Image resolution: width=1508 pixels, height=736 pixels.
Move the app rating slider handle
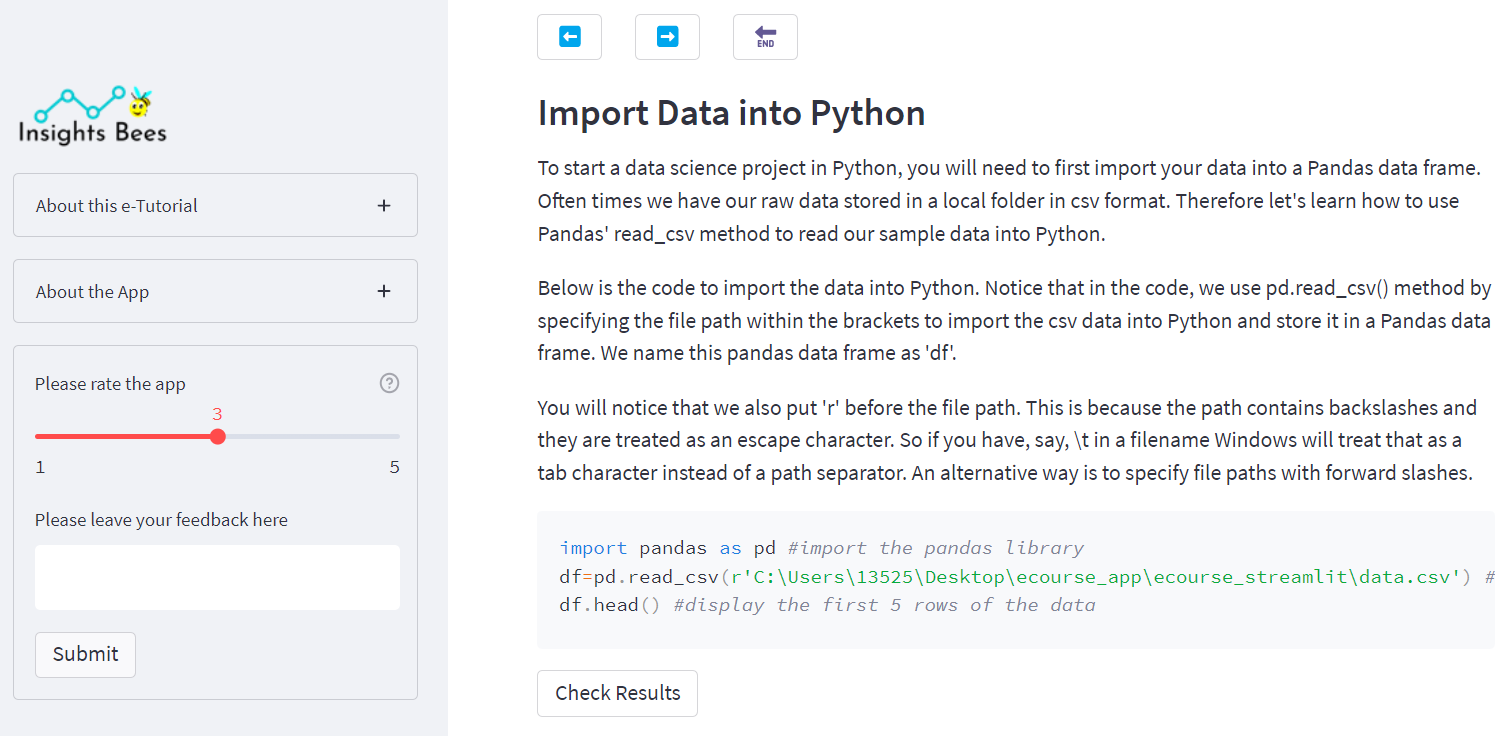tap(218, 436)
